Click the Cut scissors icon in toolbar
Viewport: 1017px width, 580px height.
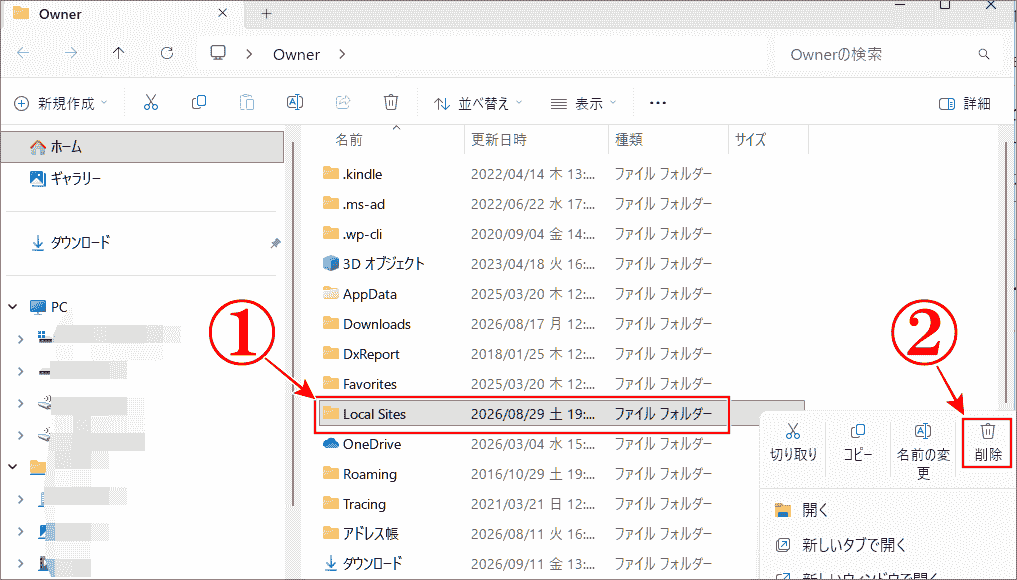(150, 103)
